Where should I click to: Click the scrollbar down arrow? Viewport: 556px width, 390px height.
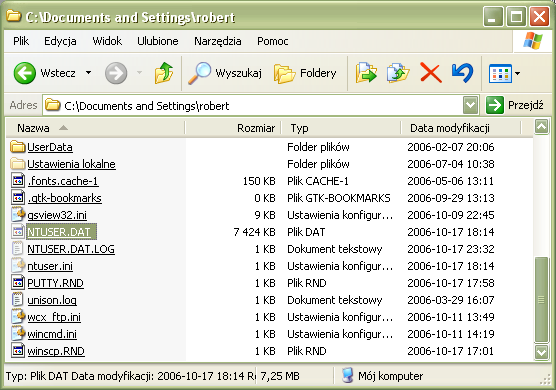point(541,352)
